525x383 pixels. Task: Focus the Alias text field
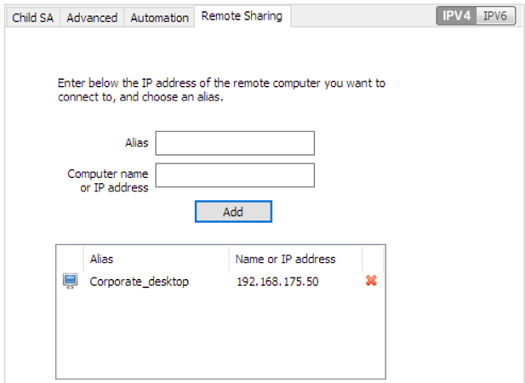click(x=235, y=143)
